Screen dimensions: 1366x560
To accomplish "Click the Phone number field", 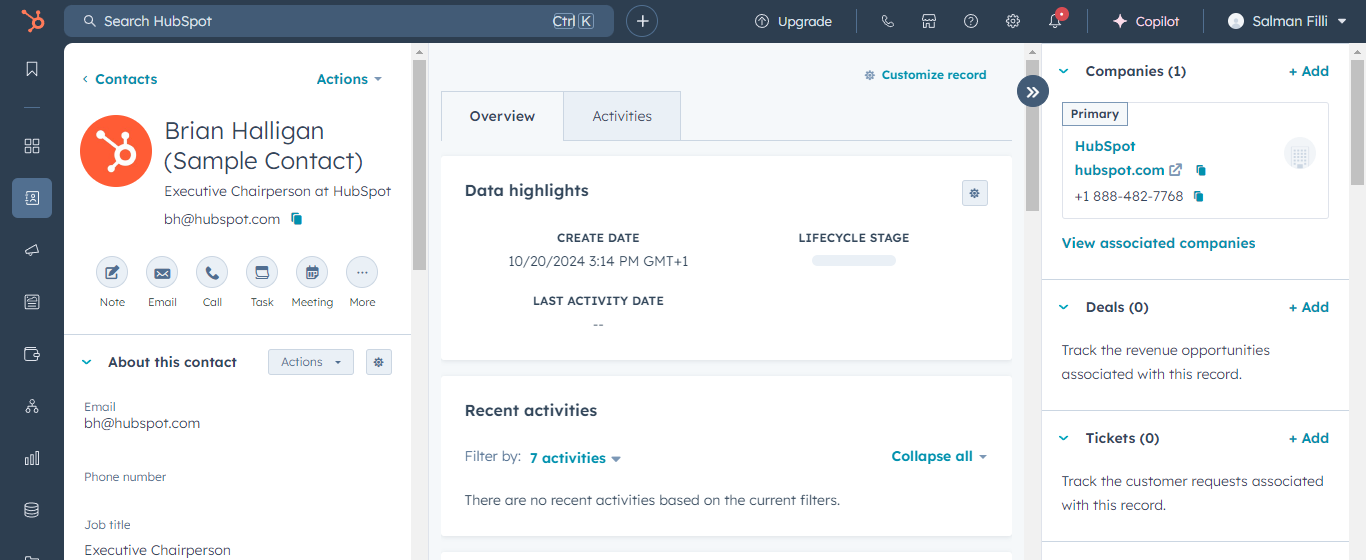I will coord(238,485).
